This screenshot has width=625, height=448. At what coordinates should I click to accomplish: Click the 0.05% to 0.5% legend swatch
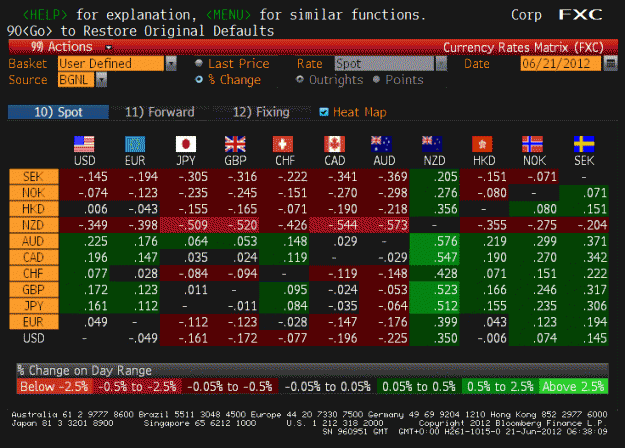coord(419,386)
